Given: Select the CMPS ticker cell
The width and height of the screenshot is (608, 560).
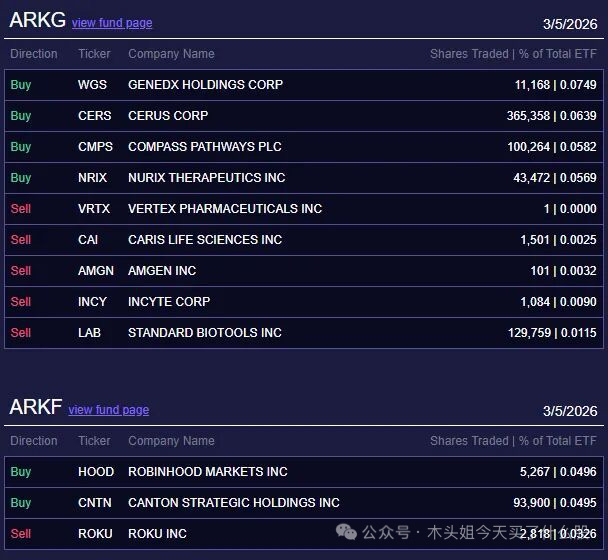Looking at the screenshot, I should pos(95,147).
